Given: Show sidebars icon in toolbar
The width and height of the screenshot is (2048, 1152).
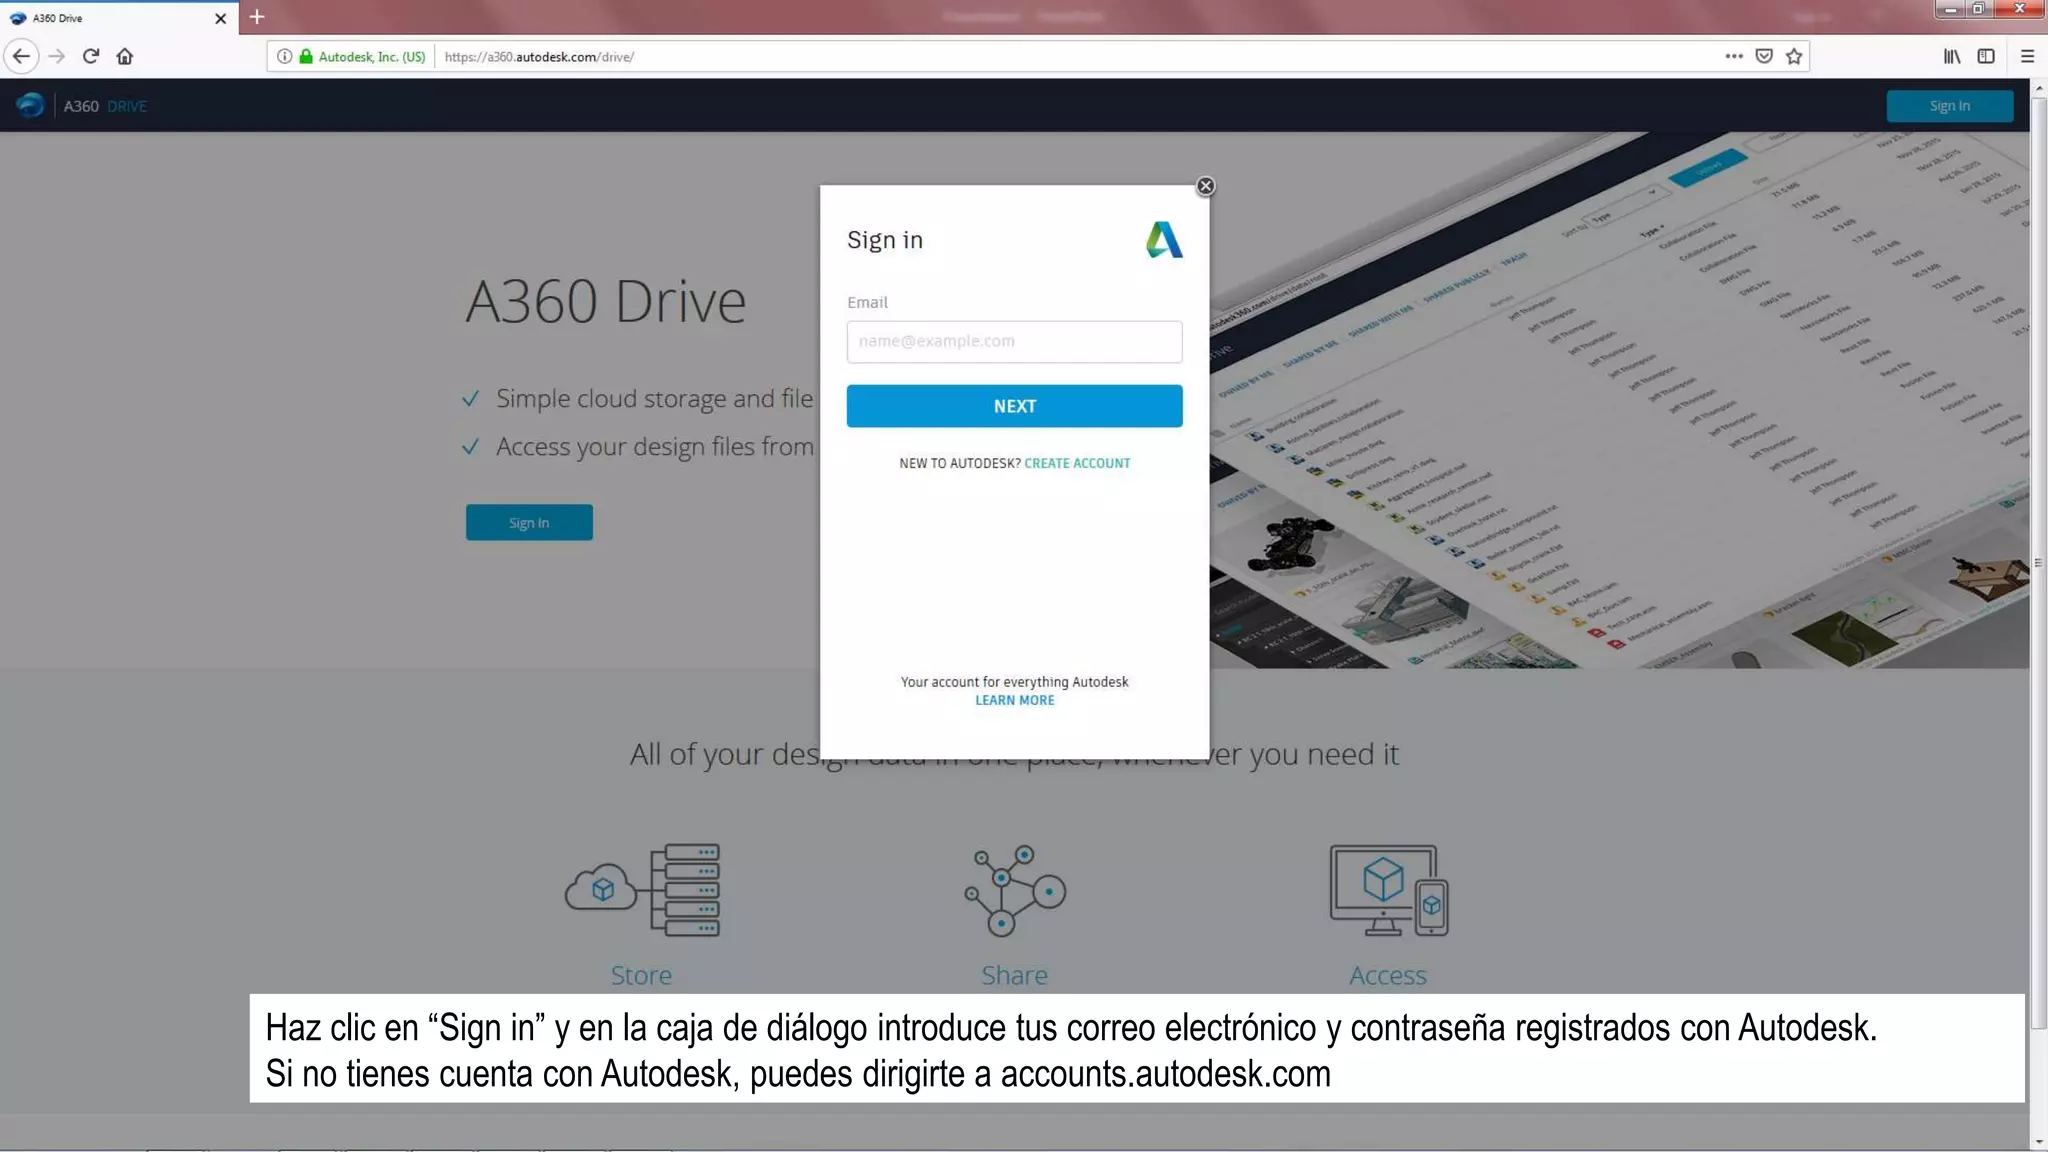Looking at the screenshot, I should coord(1986,56).
